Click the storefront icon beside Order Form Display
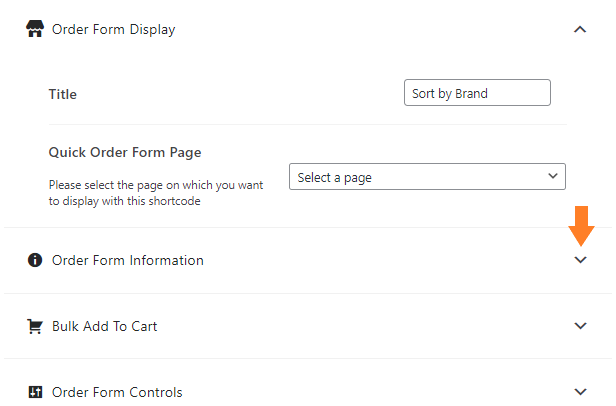 point(35,29)
